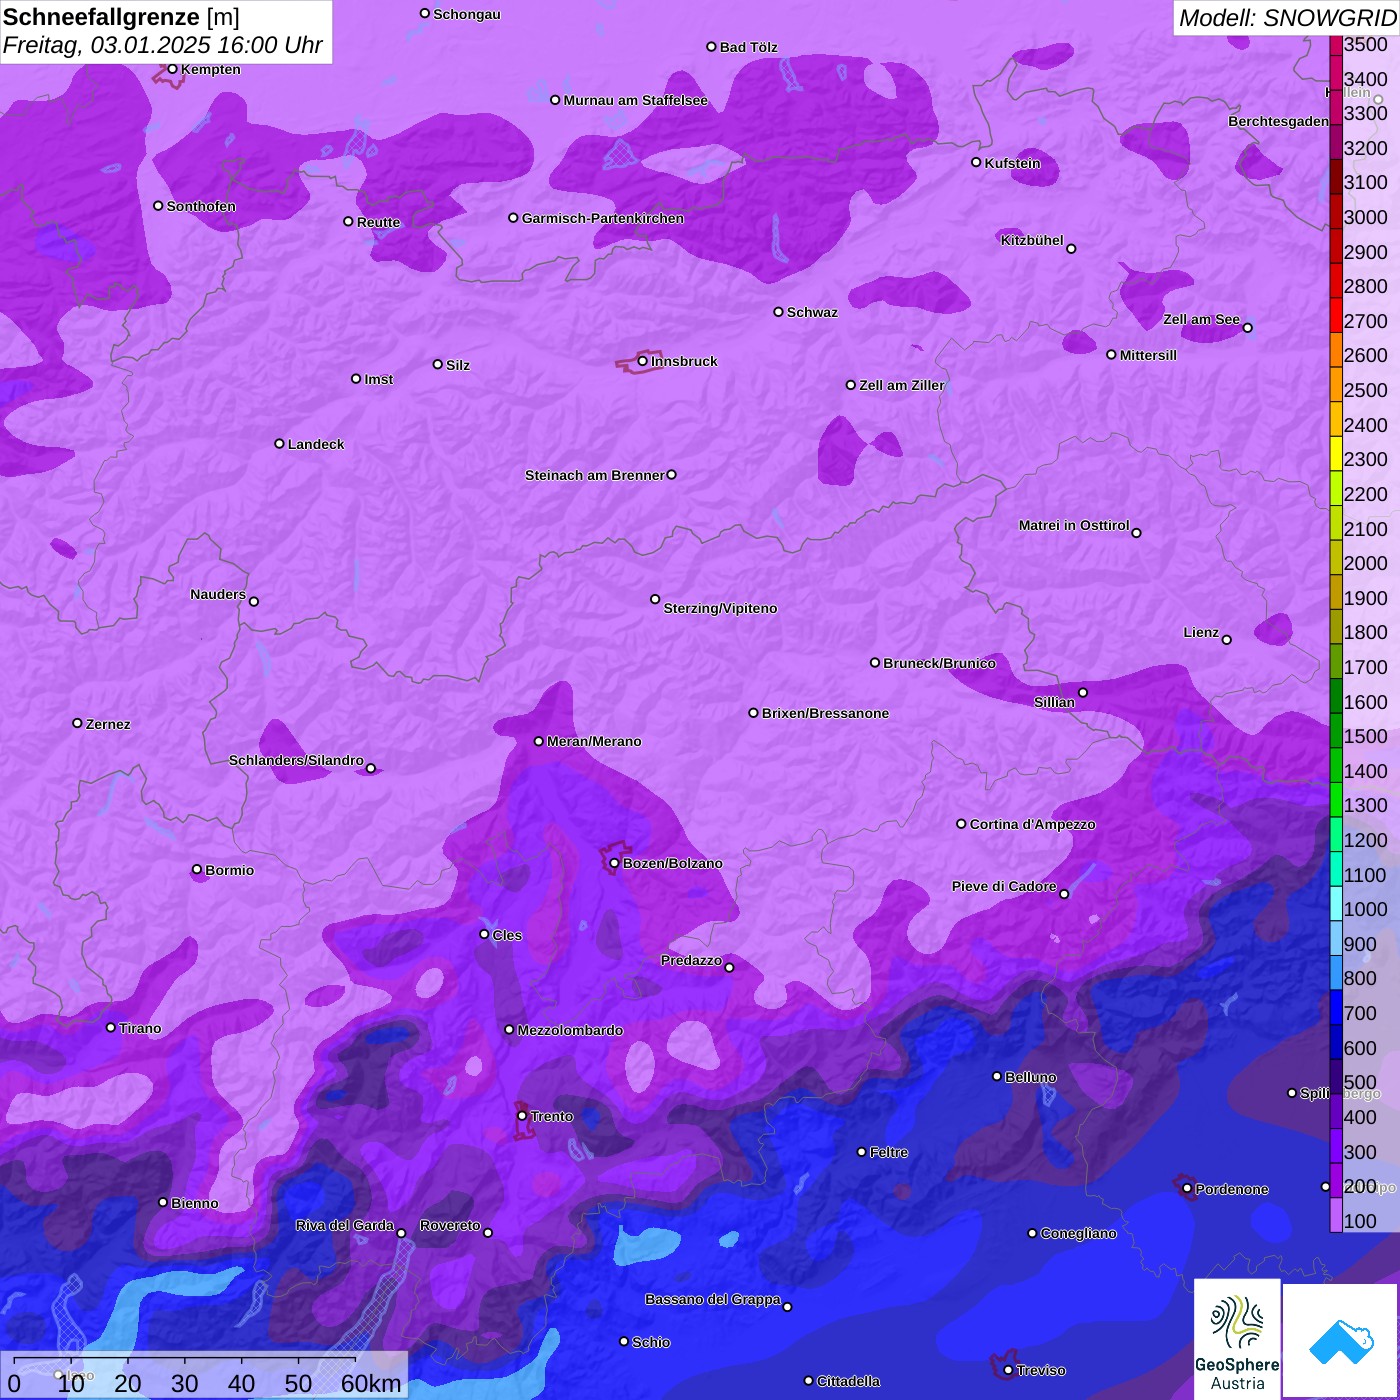Image resolution: width=1400 pixels, height=1400 pixels.
Task: Click the Bienno label
Action: pyautogui.click(x=194, y=1203)
